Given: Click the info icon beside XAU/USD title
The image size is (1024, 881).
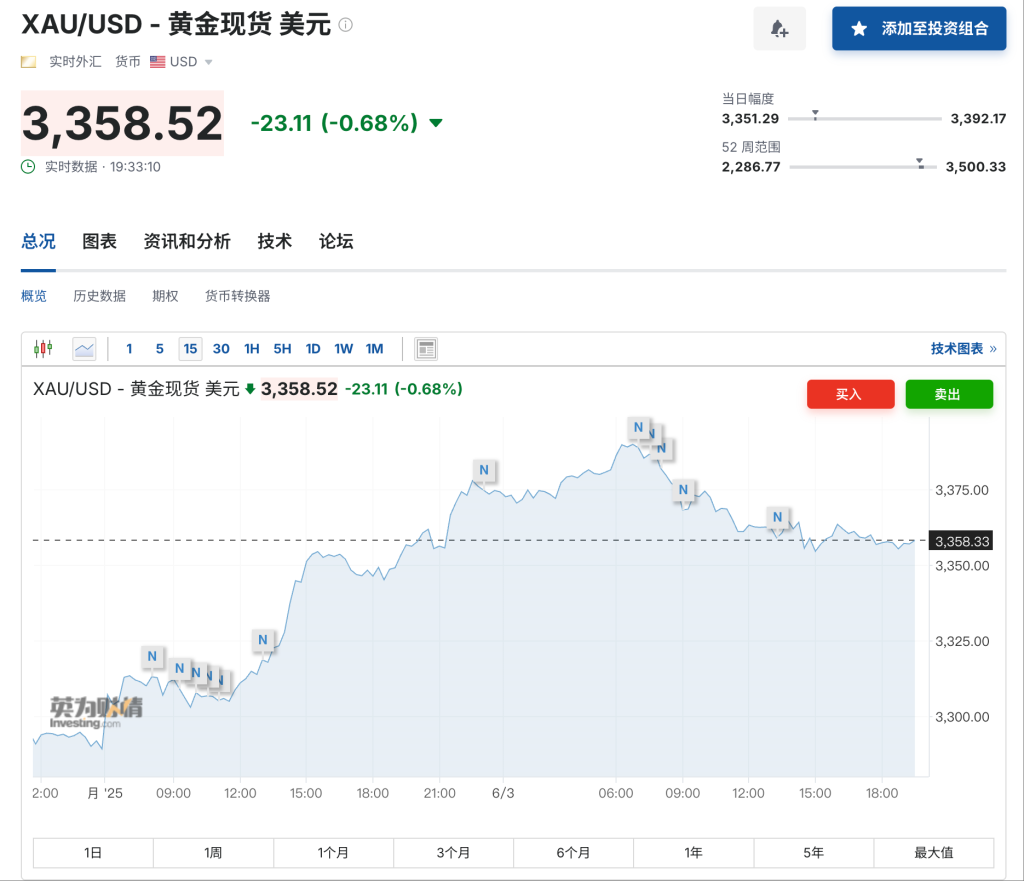Looking at the screenshot, I should [x=346, y=25].
